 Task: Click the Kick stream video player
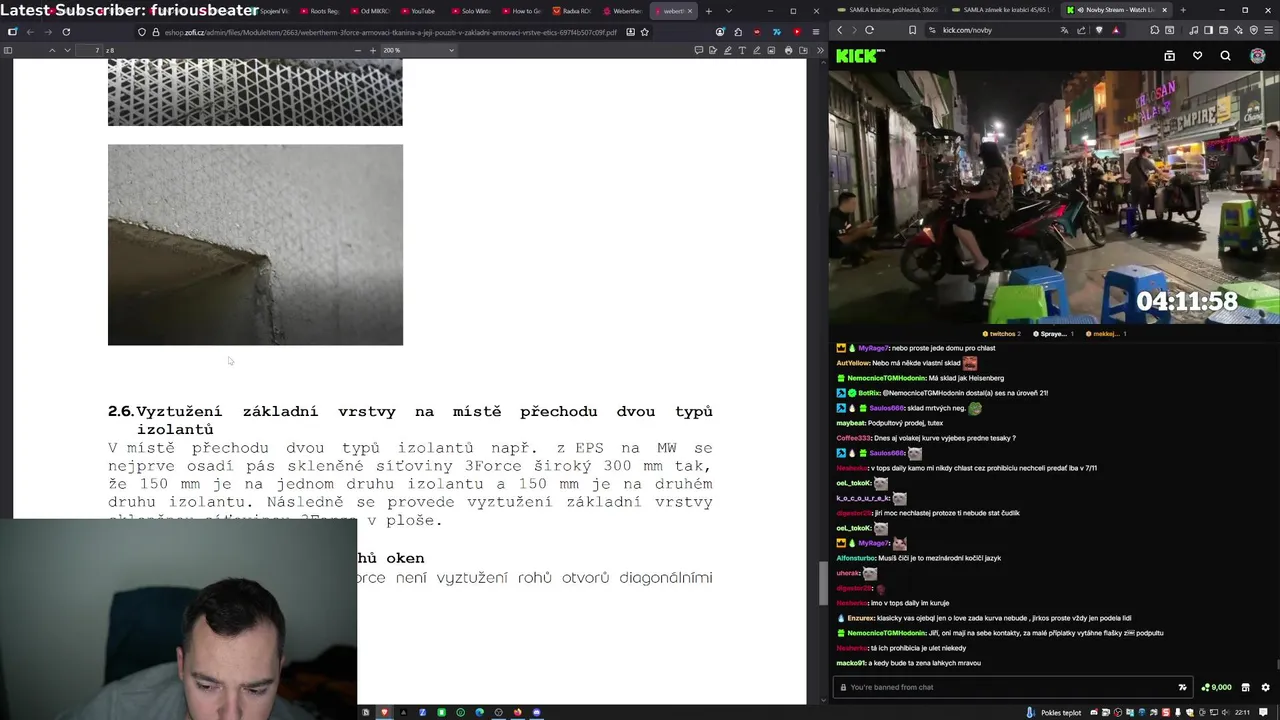pos(1054,197)
